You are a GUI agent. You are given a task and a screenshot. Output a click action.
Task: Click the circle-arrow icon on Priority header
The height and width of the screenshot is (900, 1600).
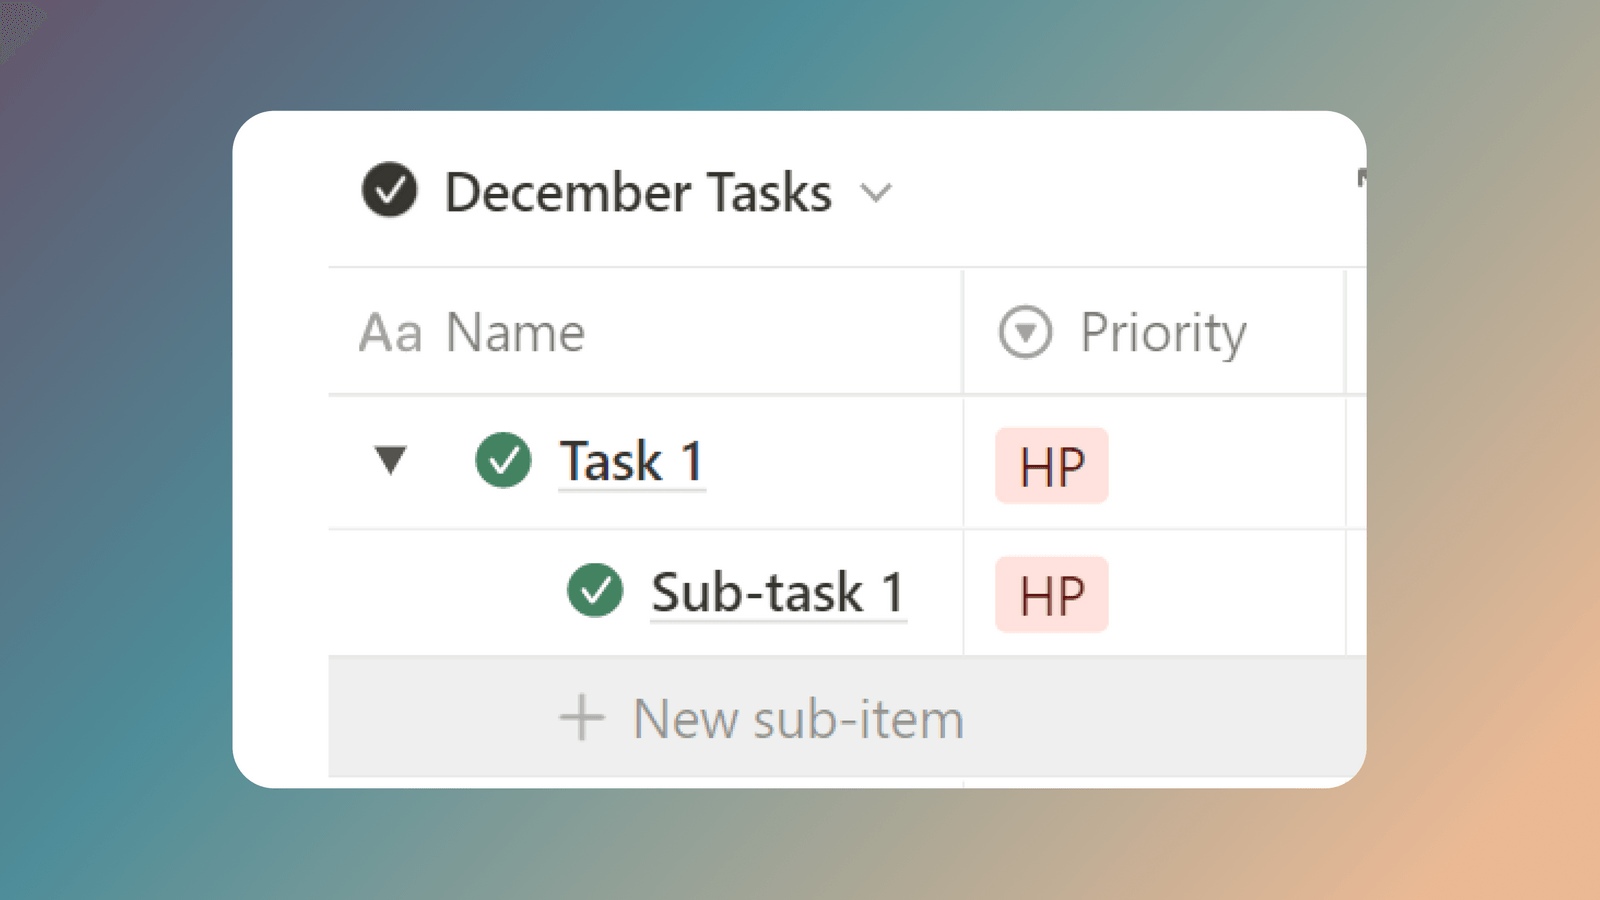1026,331
